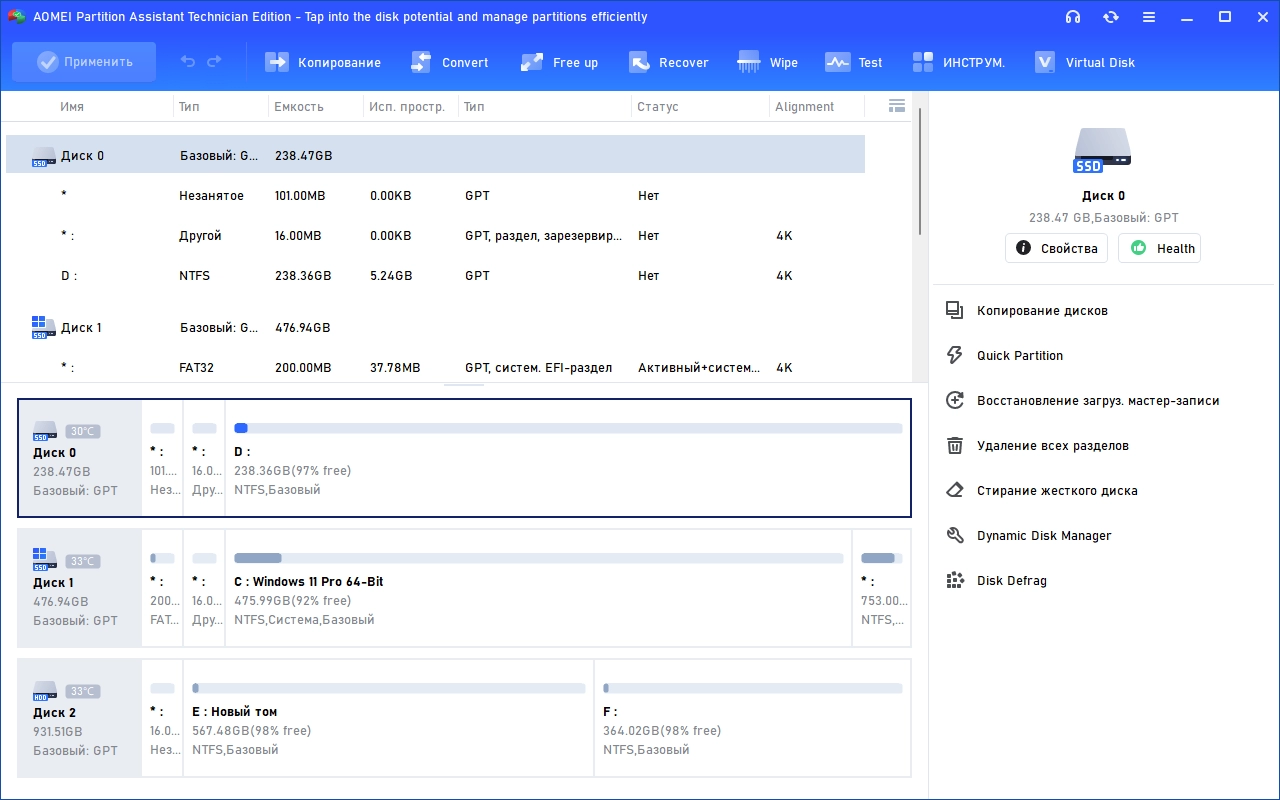Image resolution: width=1280 pixels, height=800 pixels.
Task: Select the Wipe tool icon
Action: [x=749, y=62]
